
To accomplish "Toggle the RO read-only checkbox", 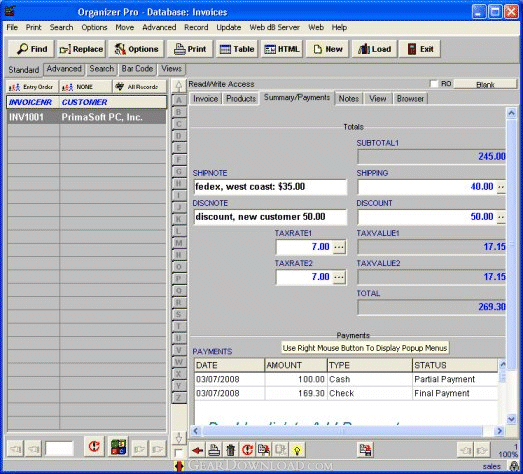I will 434,84.
